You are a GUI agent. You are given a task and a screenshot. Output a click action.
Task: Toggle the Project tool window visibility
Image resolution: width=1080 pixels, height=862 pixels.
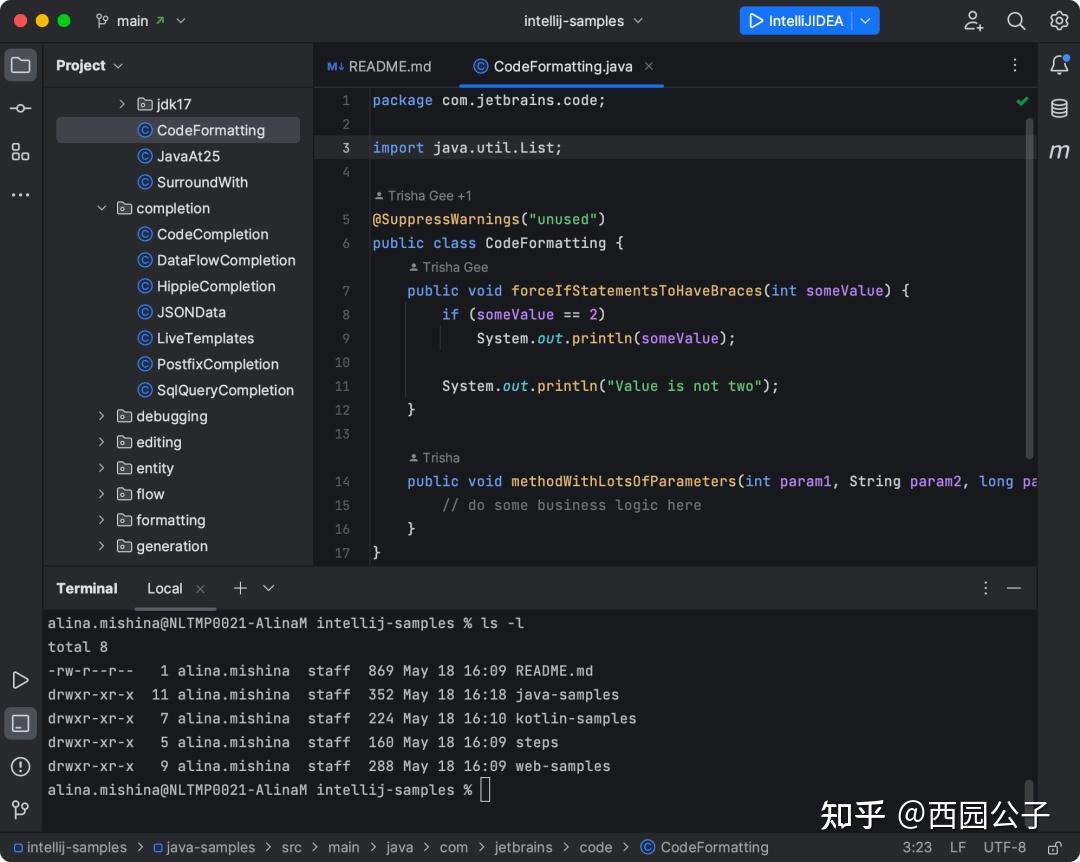click(20, 64)
